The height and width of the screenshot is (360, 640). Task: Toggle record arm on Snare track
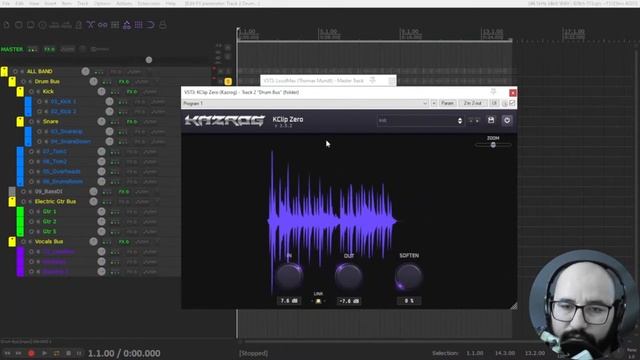pos(31,122)
